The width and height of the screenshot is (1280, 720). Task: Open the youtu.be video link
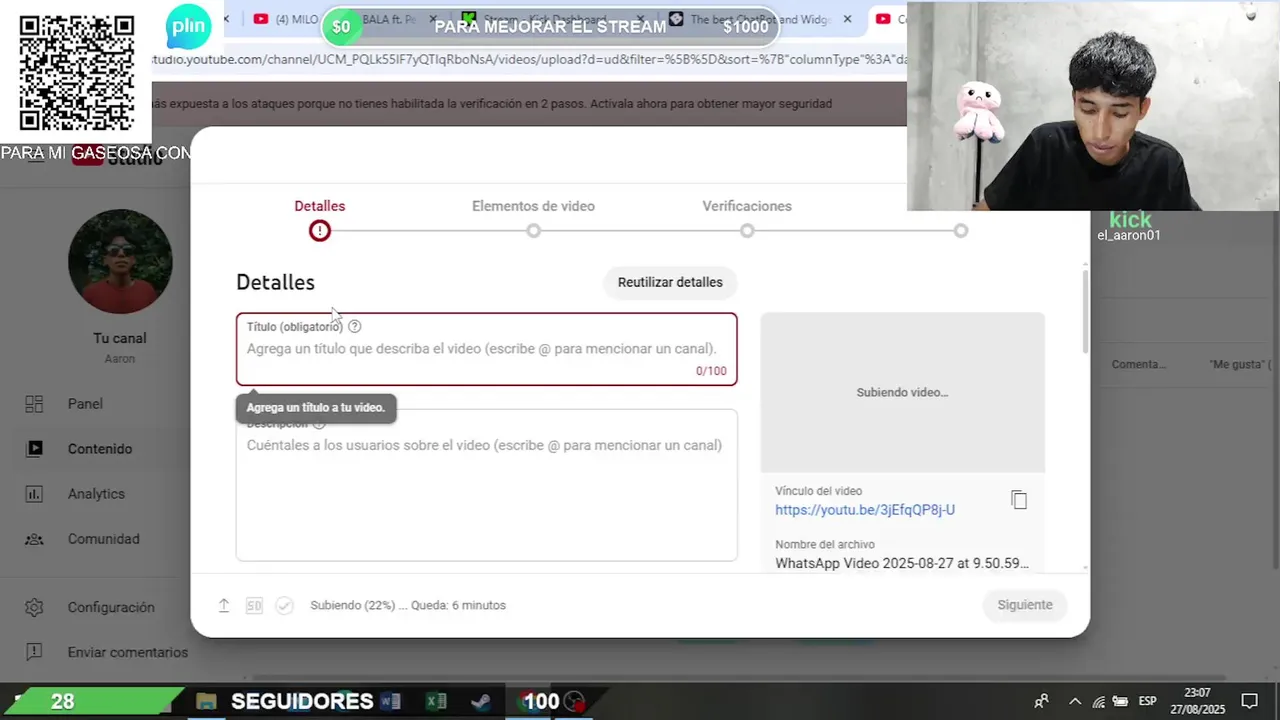click(865, 510)
